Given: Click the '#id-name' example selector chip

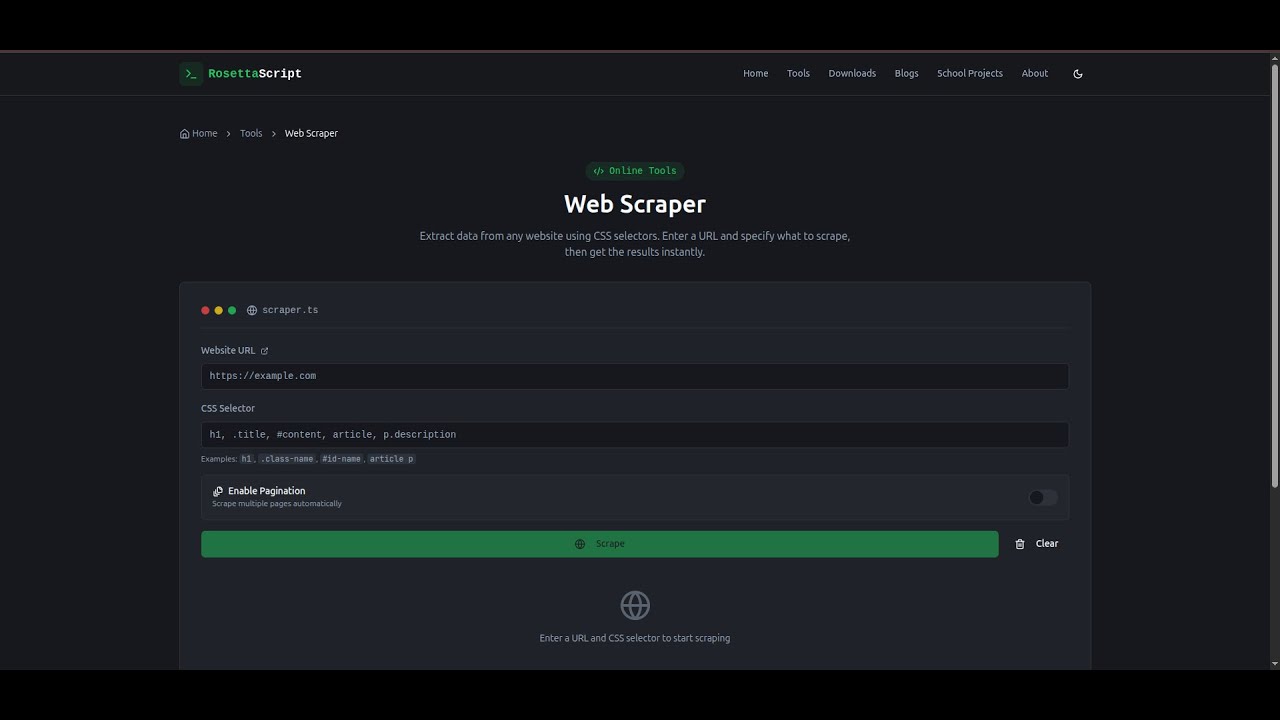Looking at the screenshot, I should (x=341, y=459).
